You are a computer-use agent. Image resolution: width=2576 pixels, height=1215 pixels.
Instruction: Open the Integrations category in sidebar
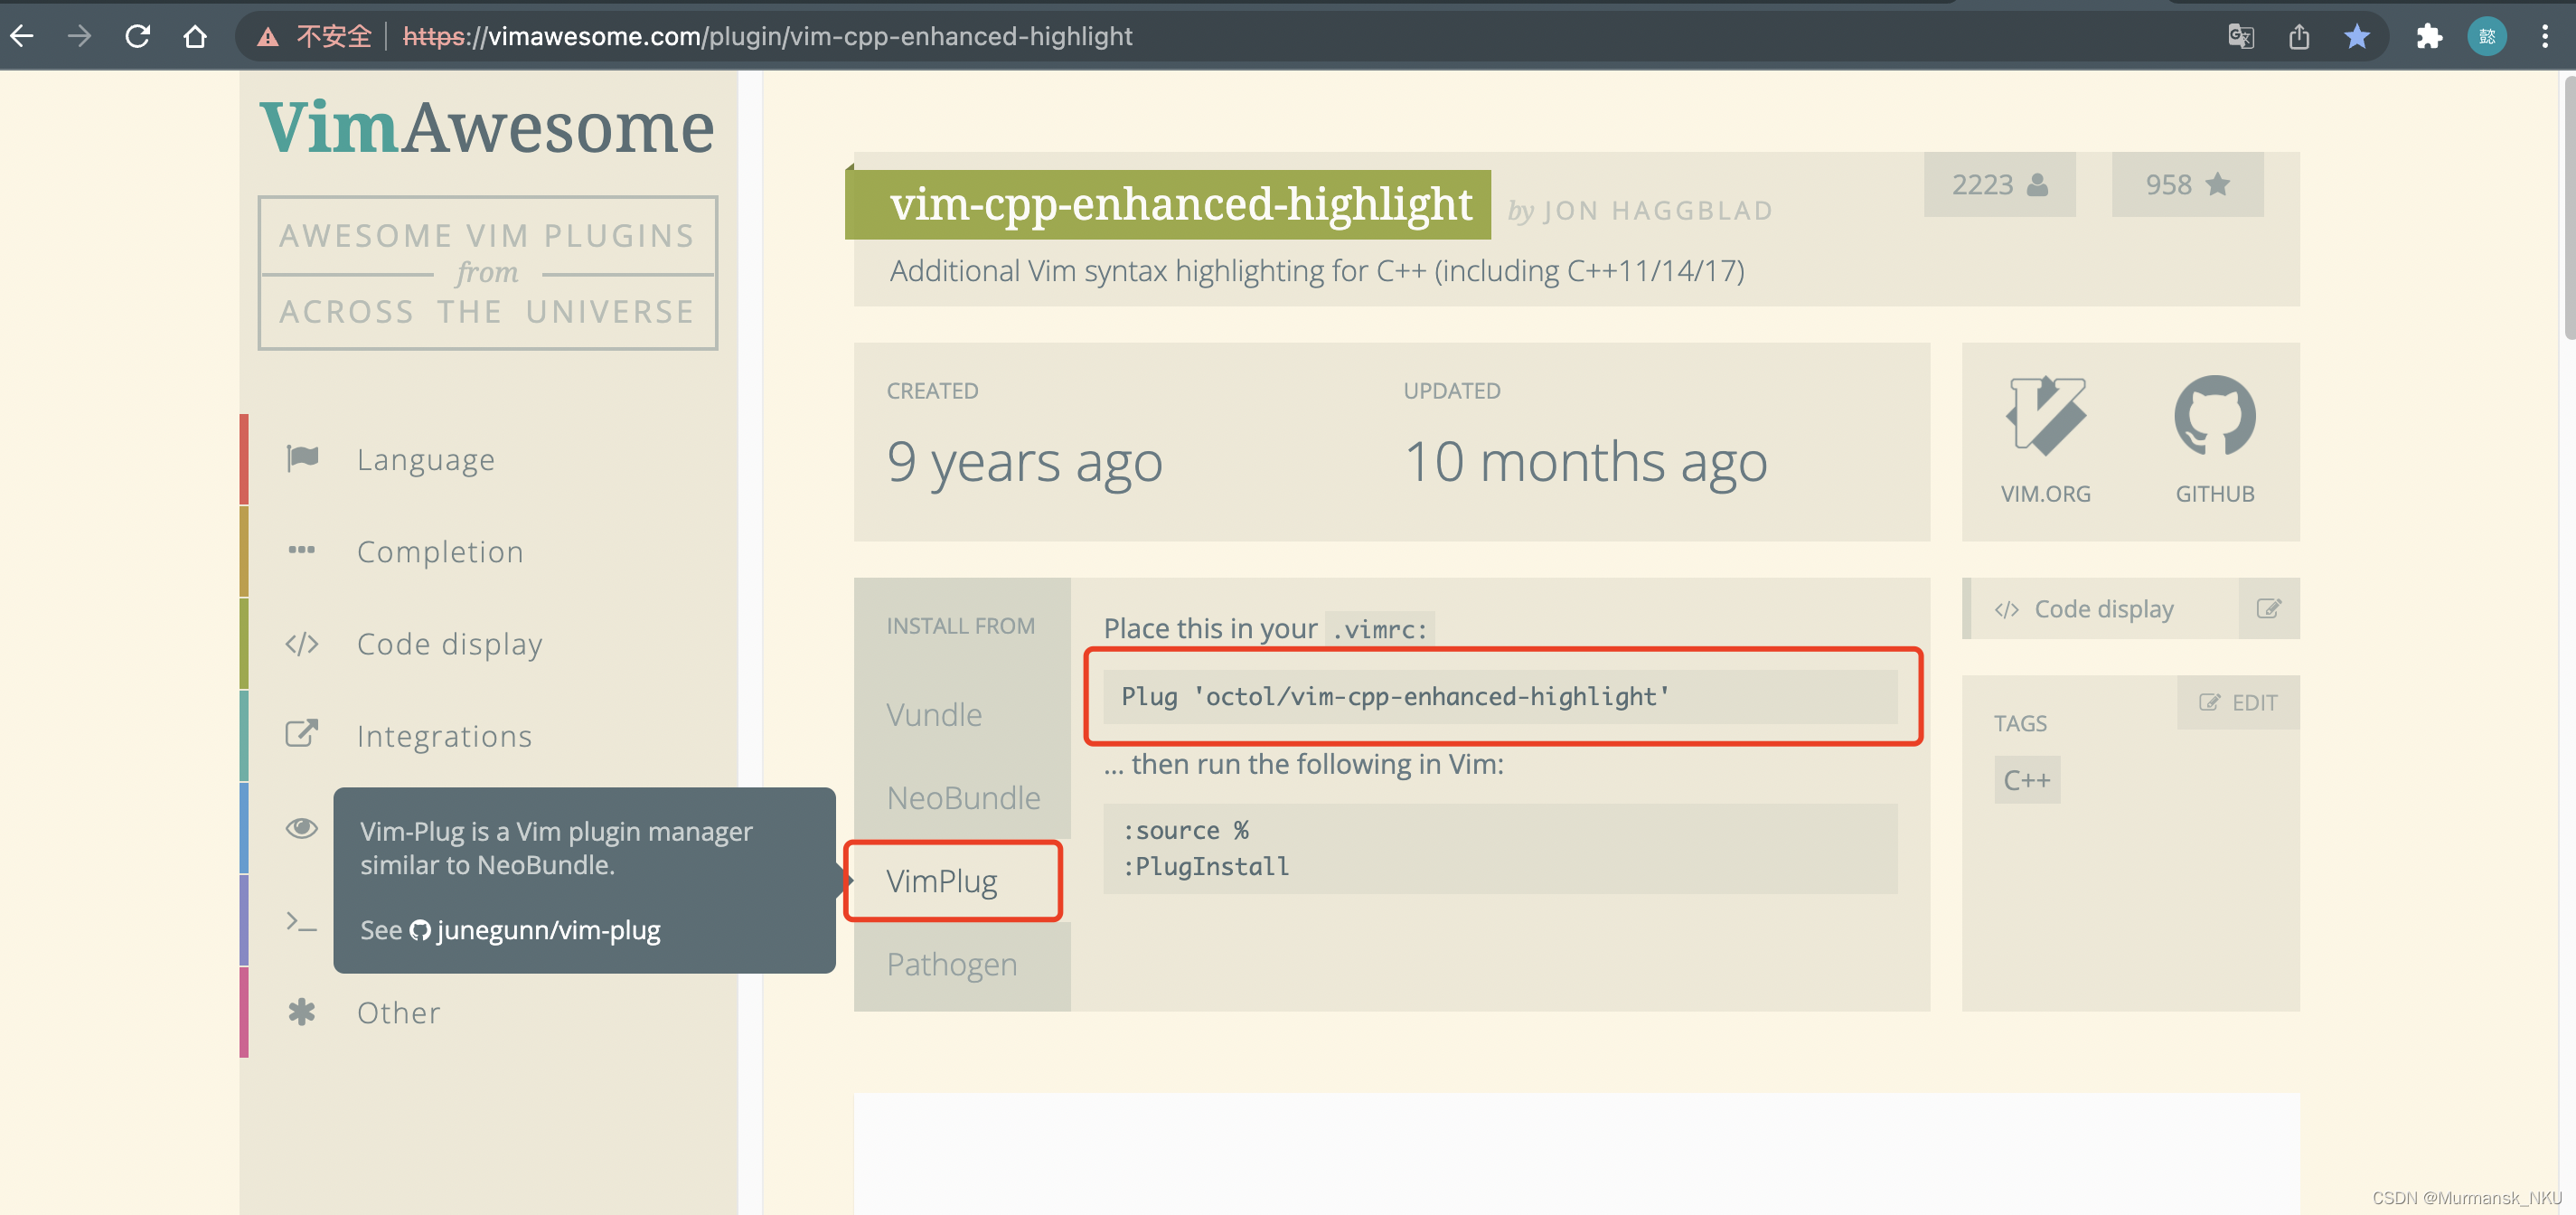click(x=444, y=736)
